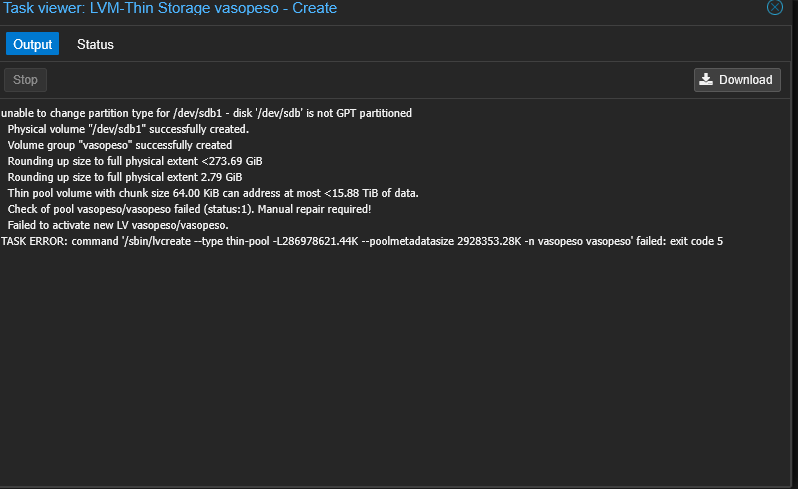
Task: Click the log line mentioning 2.79 GiB
Action: (125, 177)
